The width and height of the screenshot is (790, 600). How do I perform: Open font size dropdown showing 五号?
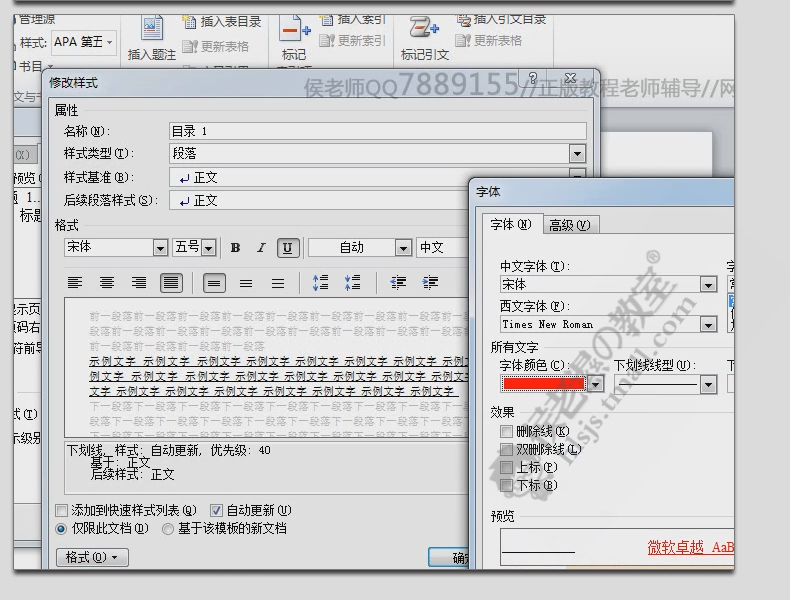click(x=209, y=248)
